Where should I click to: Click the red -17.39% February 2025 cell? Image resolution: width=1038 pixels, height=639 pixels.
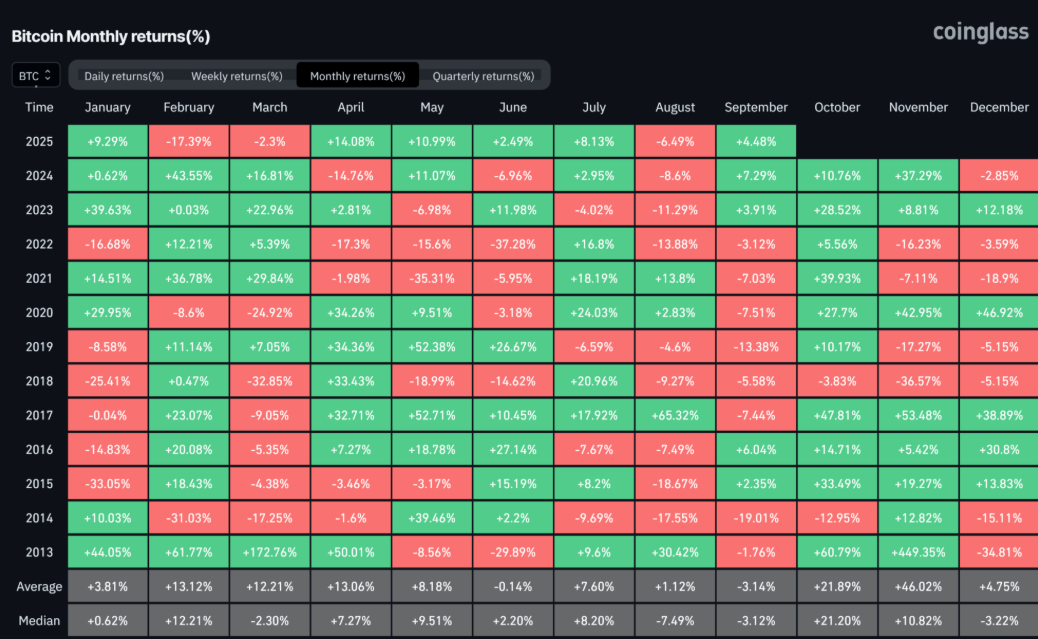point(188,141)
